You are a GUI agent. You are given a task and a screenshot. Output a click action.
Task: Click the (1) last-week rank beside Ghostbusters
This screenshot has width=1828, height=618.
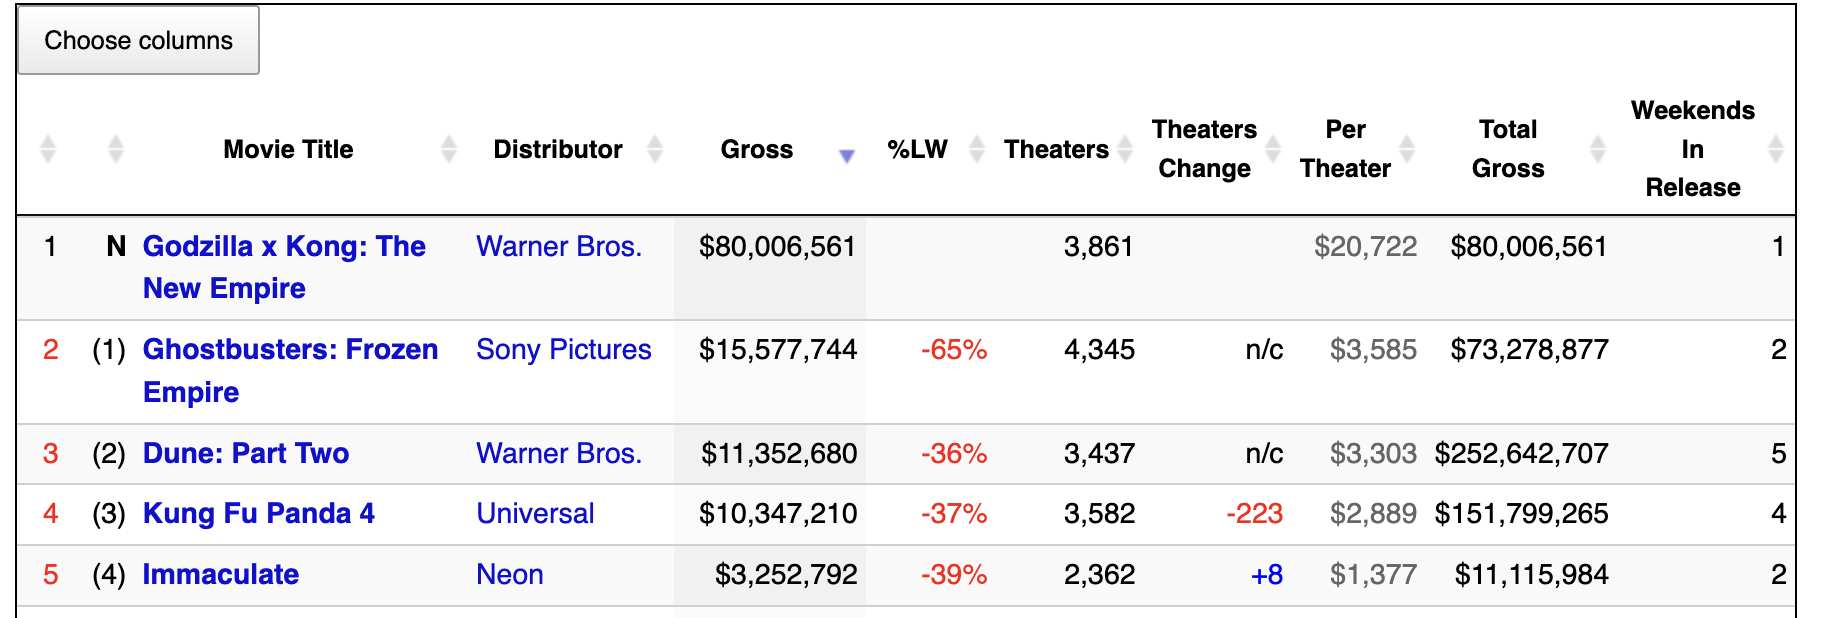point(109,349)
